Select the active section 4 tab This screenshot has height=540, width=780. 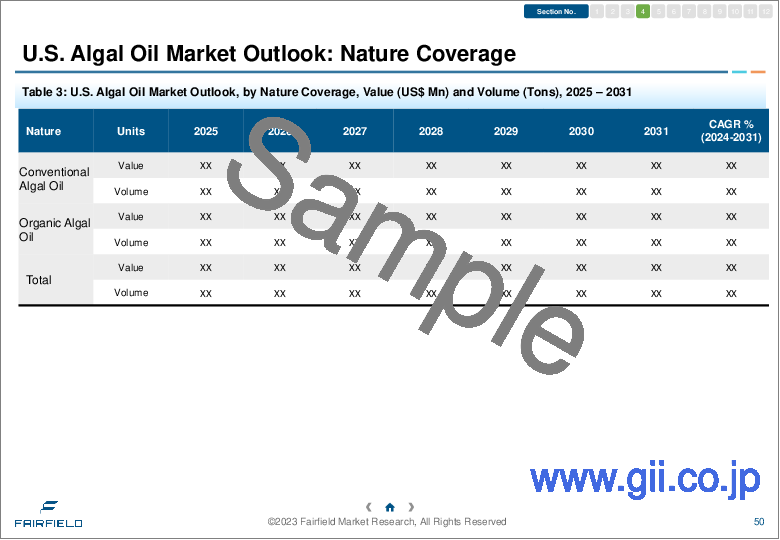point(643,12)
